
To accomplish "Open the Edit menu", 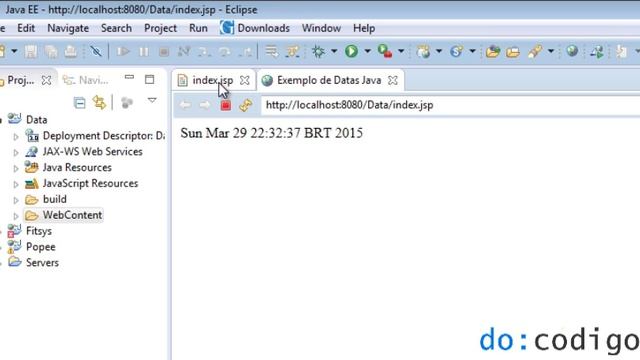I will (26, 28).
